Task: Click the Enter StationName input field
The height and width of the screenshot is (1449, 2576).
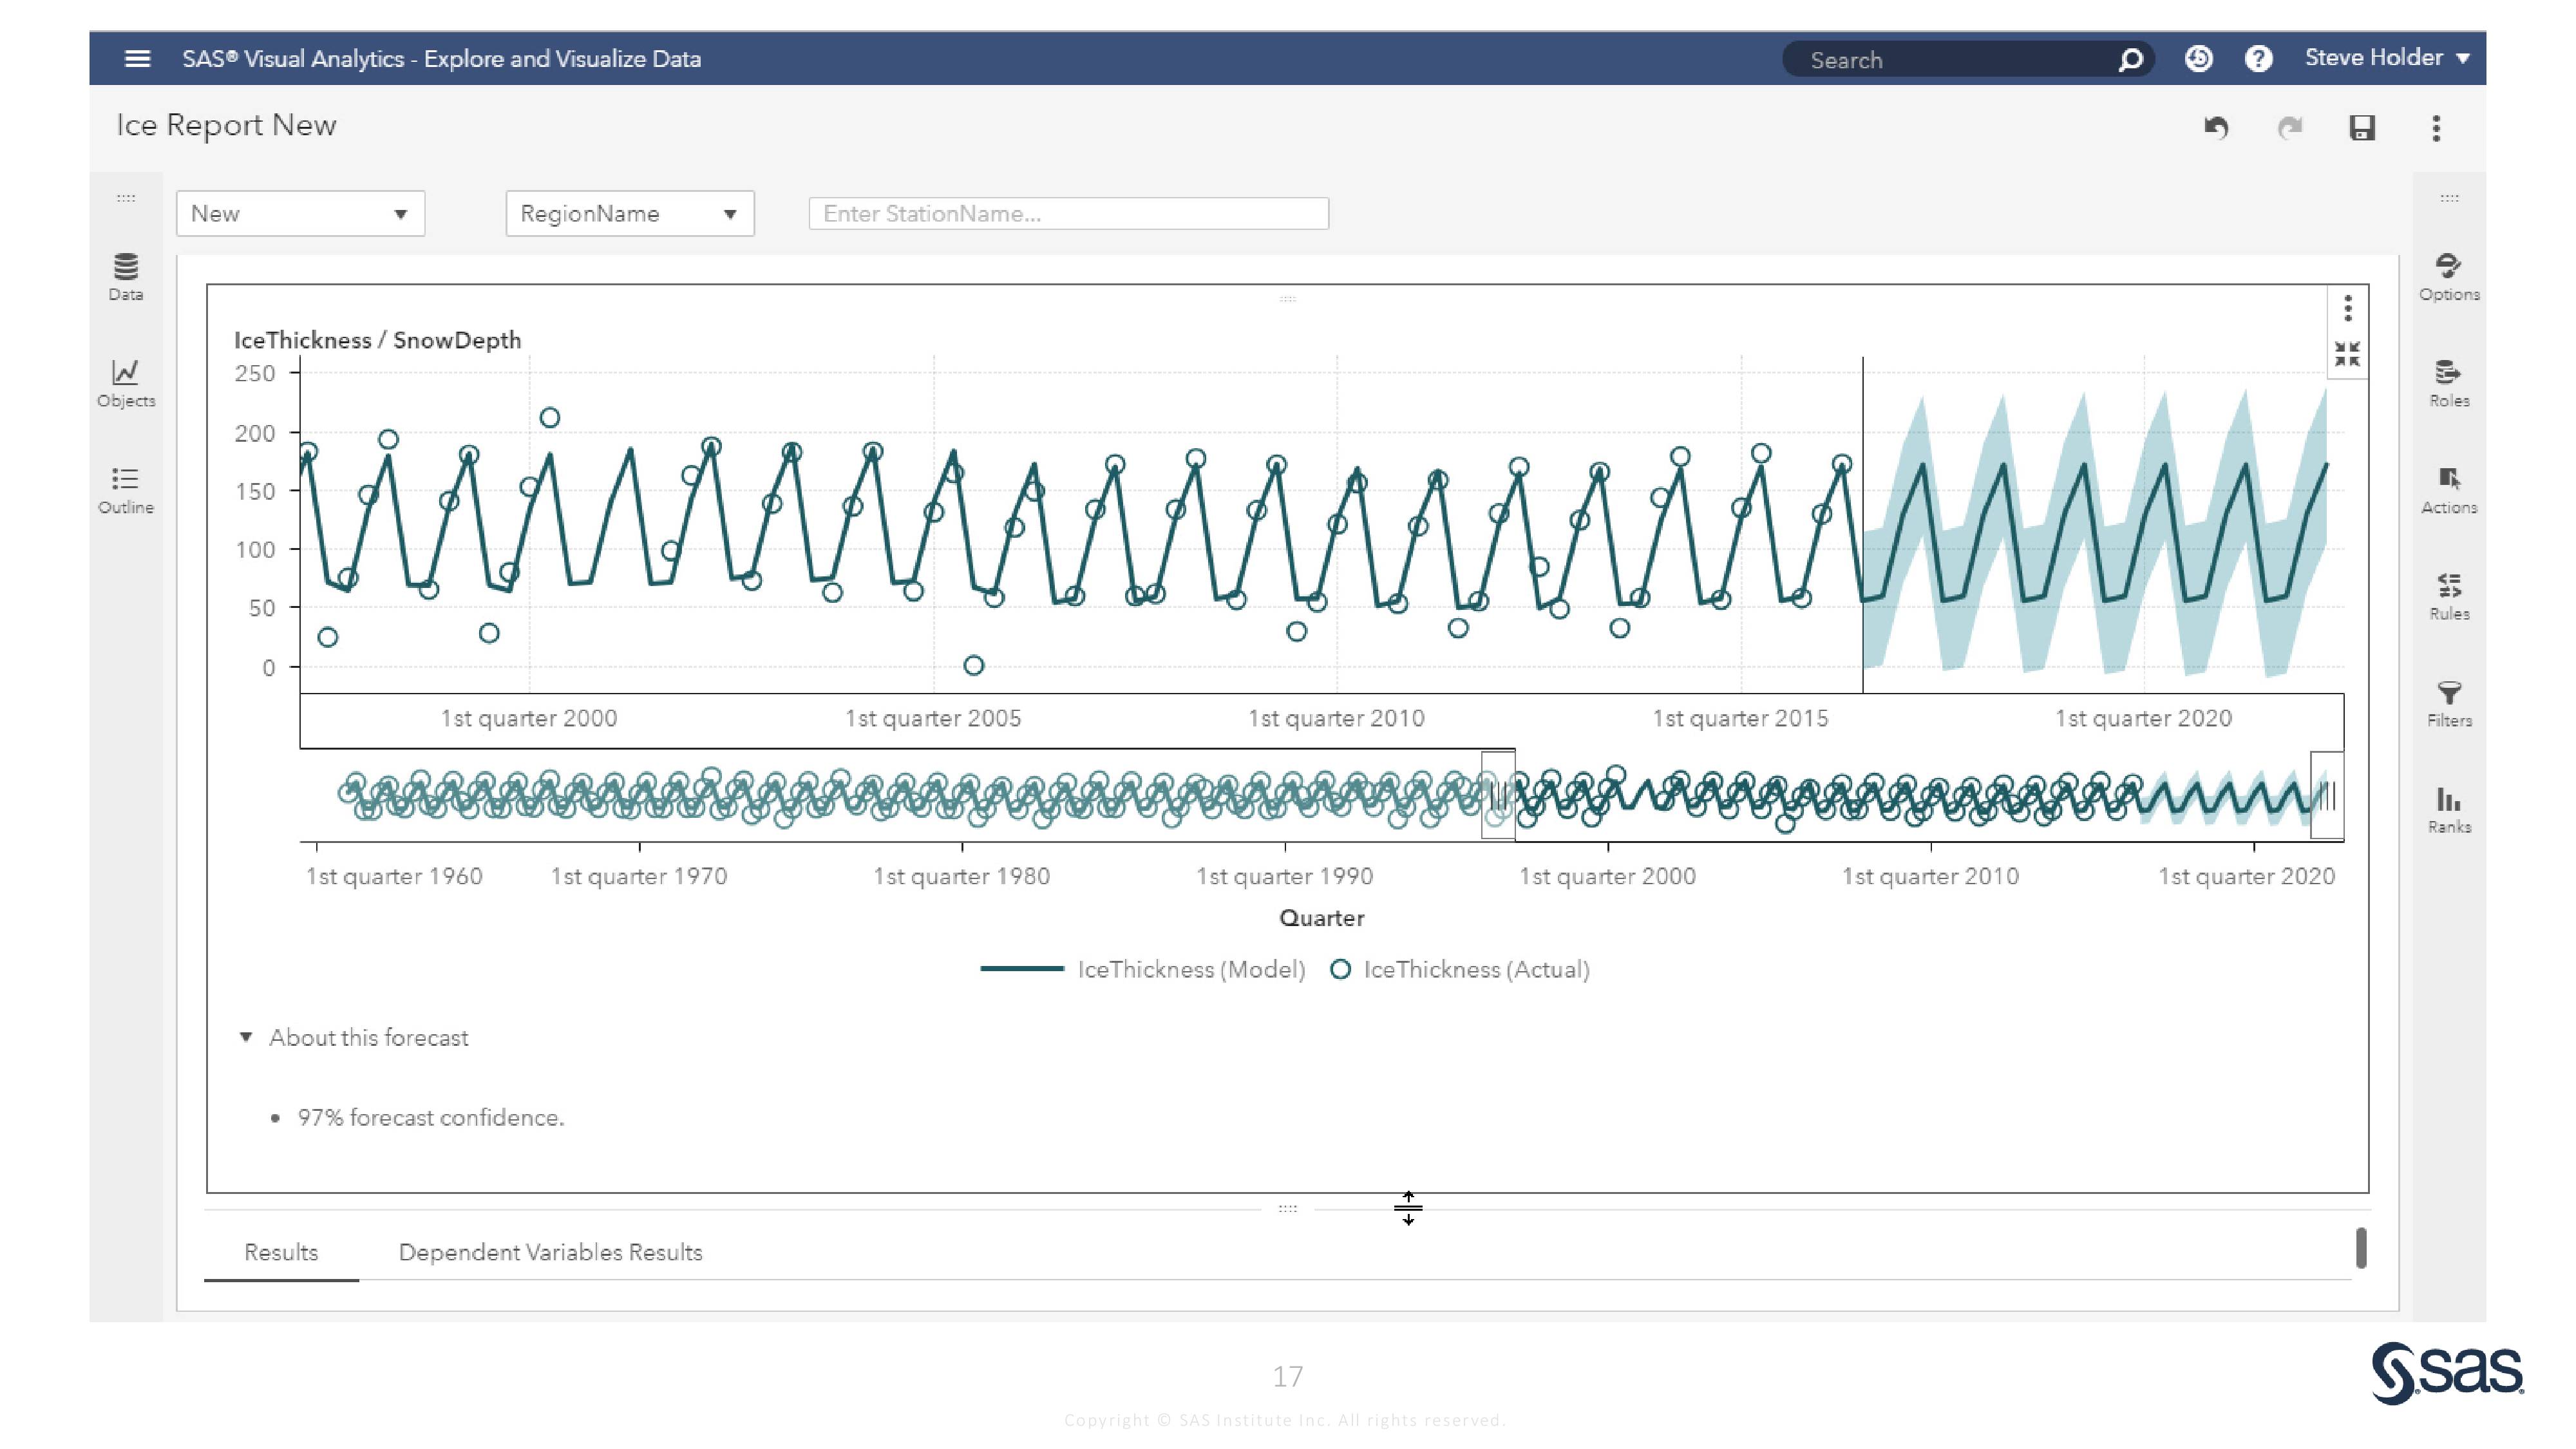Action: pos(1068,214)
